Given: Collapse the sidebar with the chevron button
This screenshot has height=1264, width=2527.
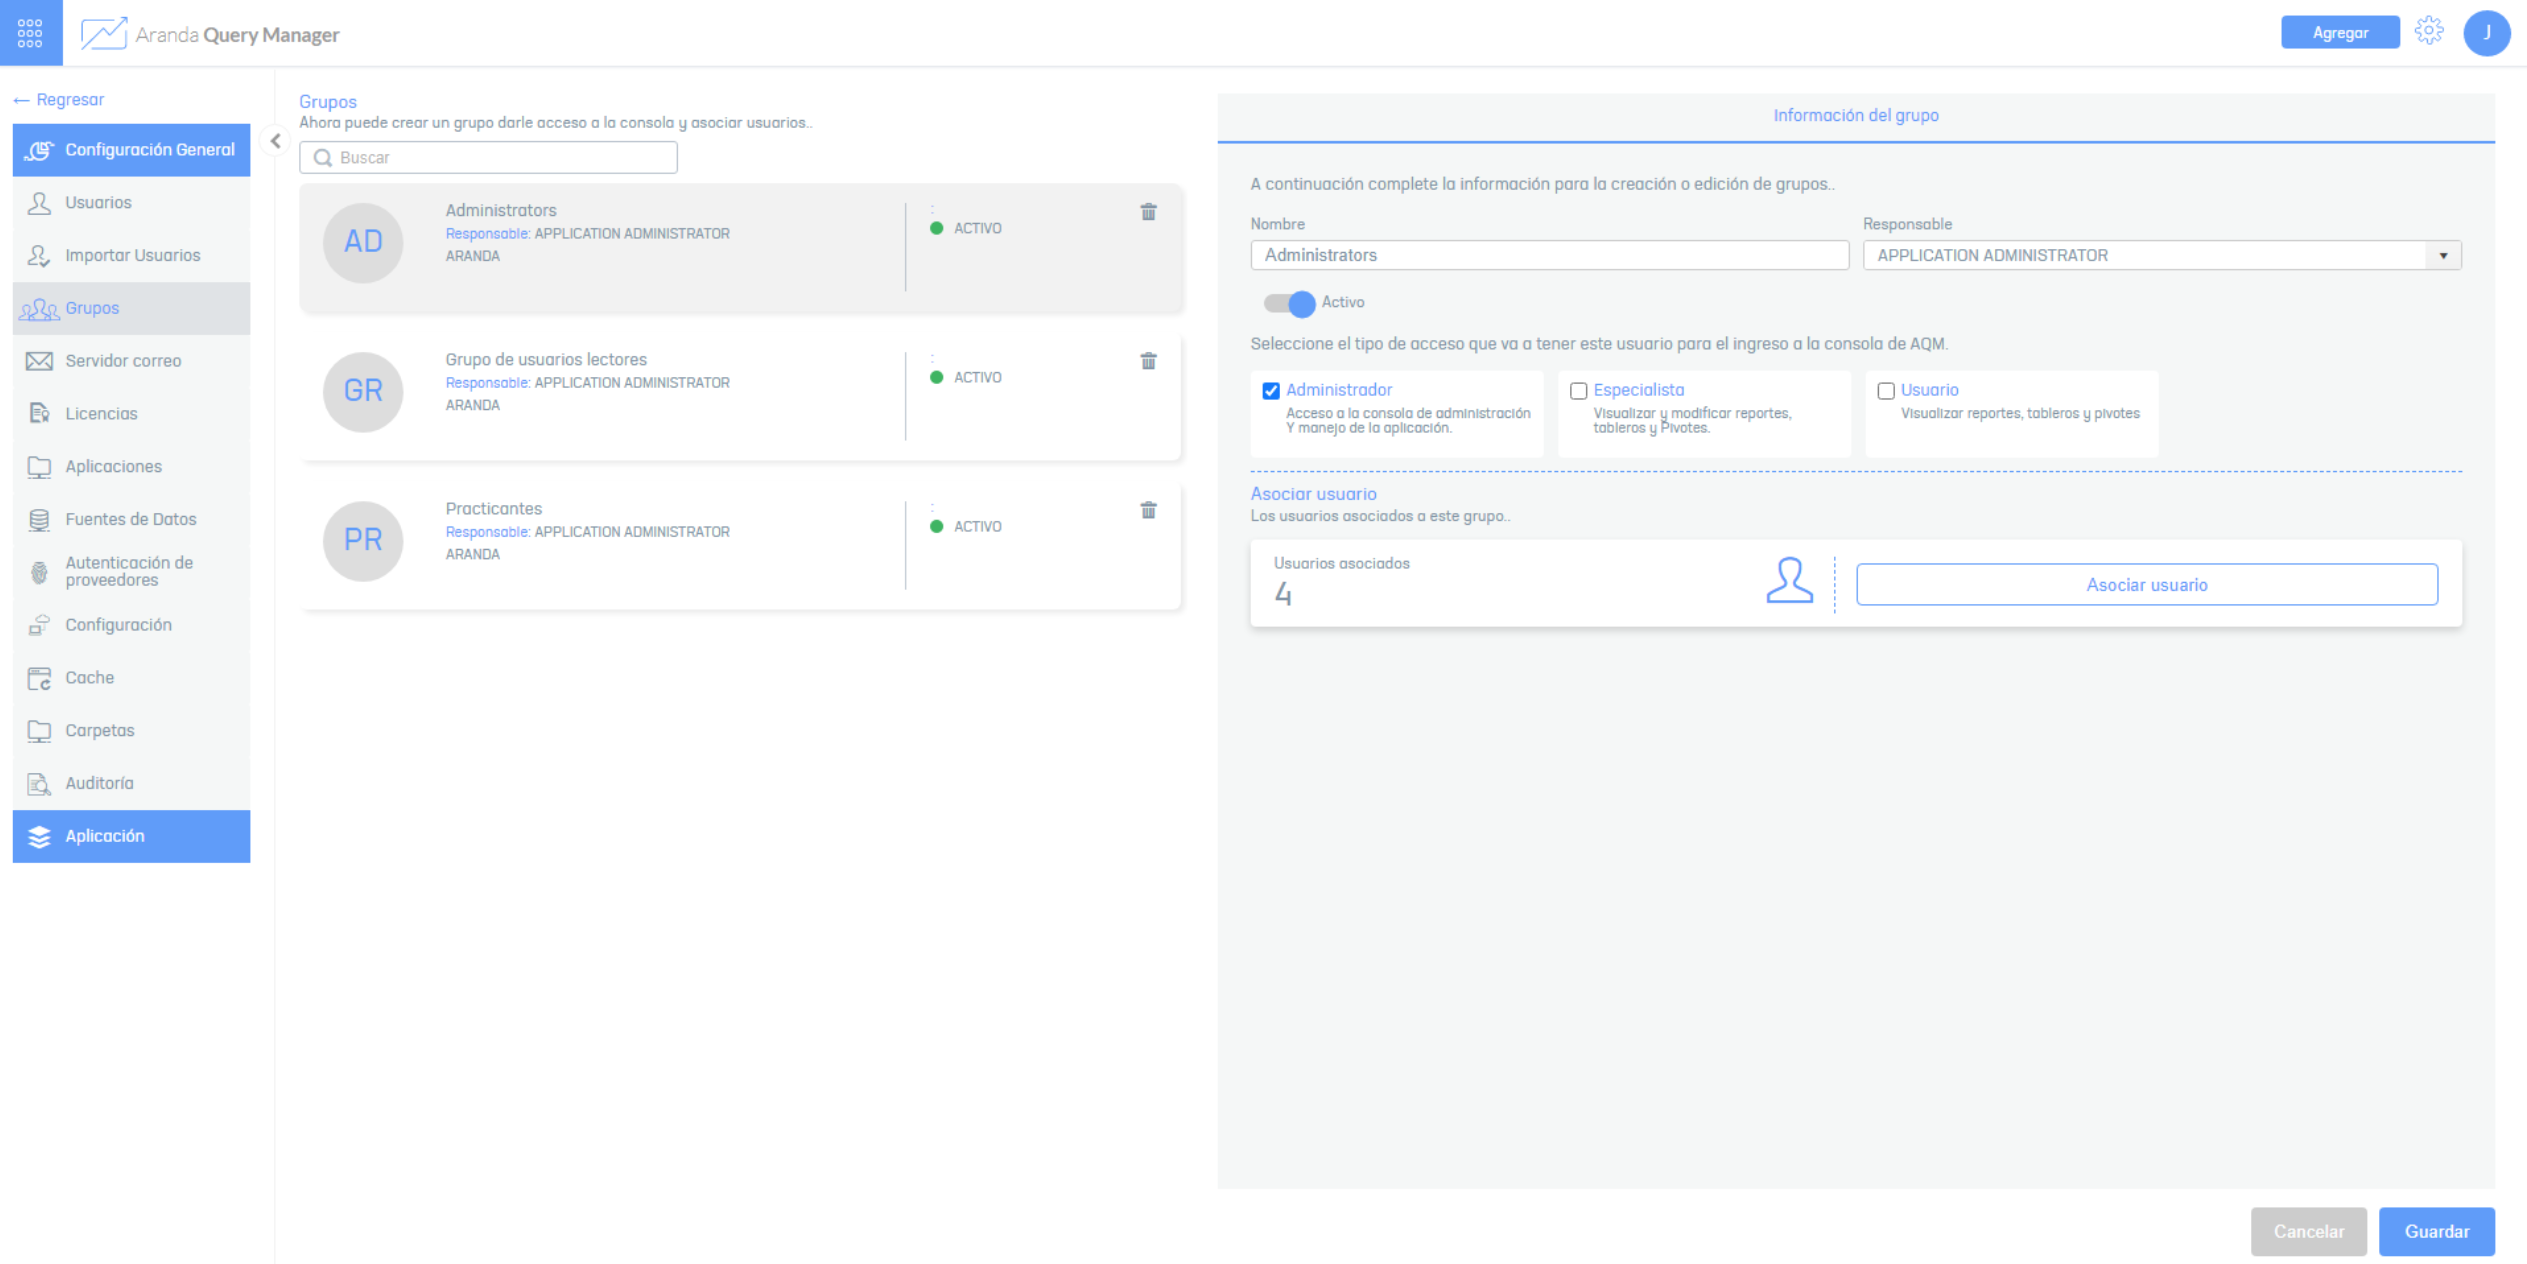Looking at the screenshot, I should click(275, 141).
